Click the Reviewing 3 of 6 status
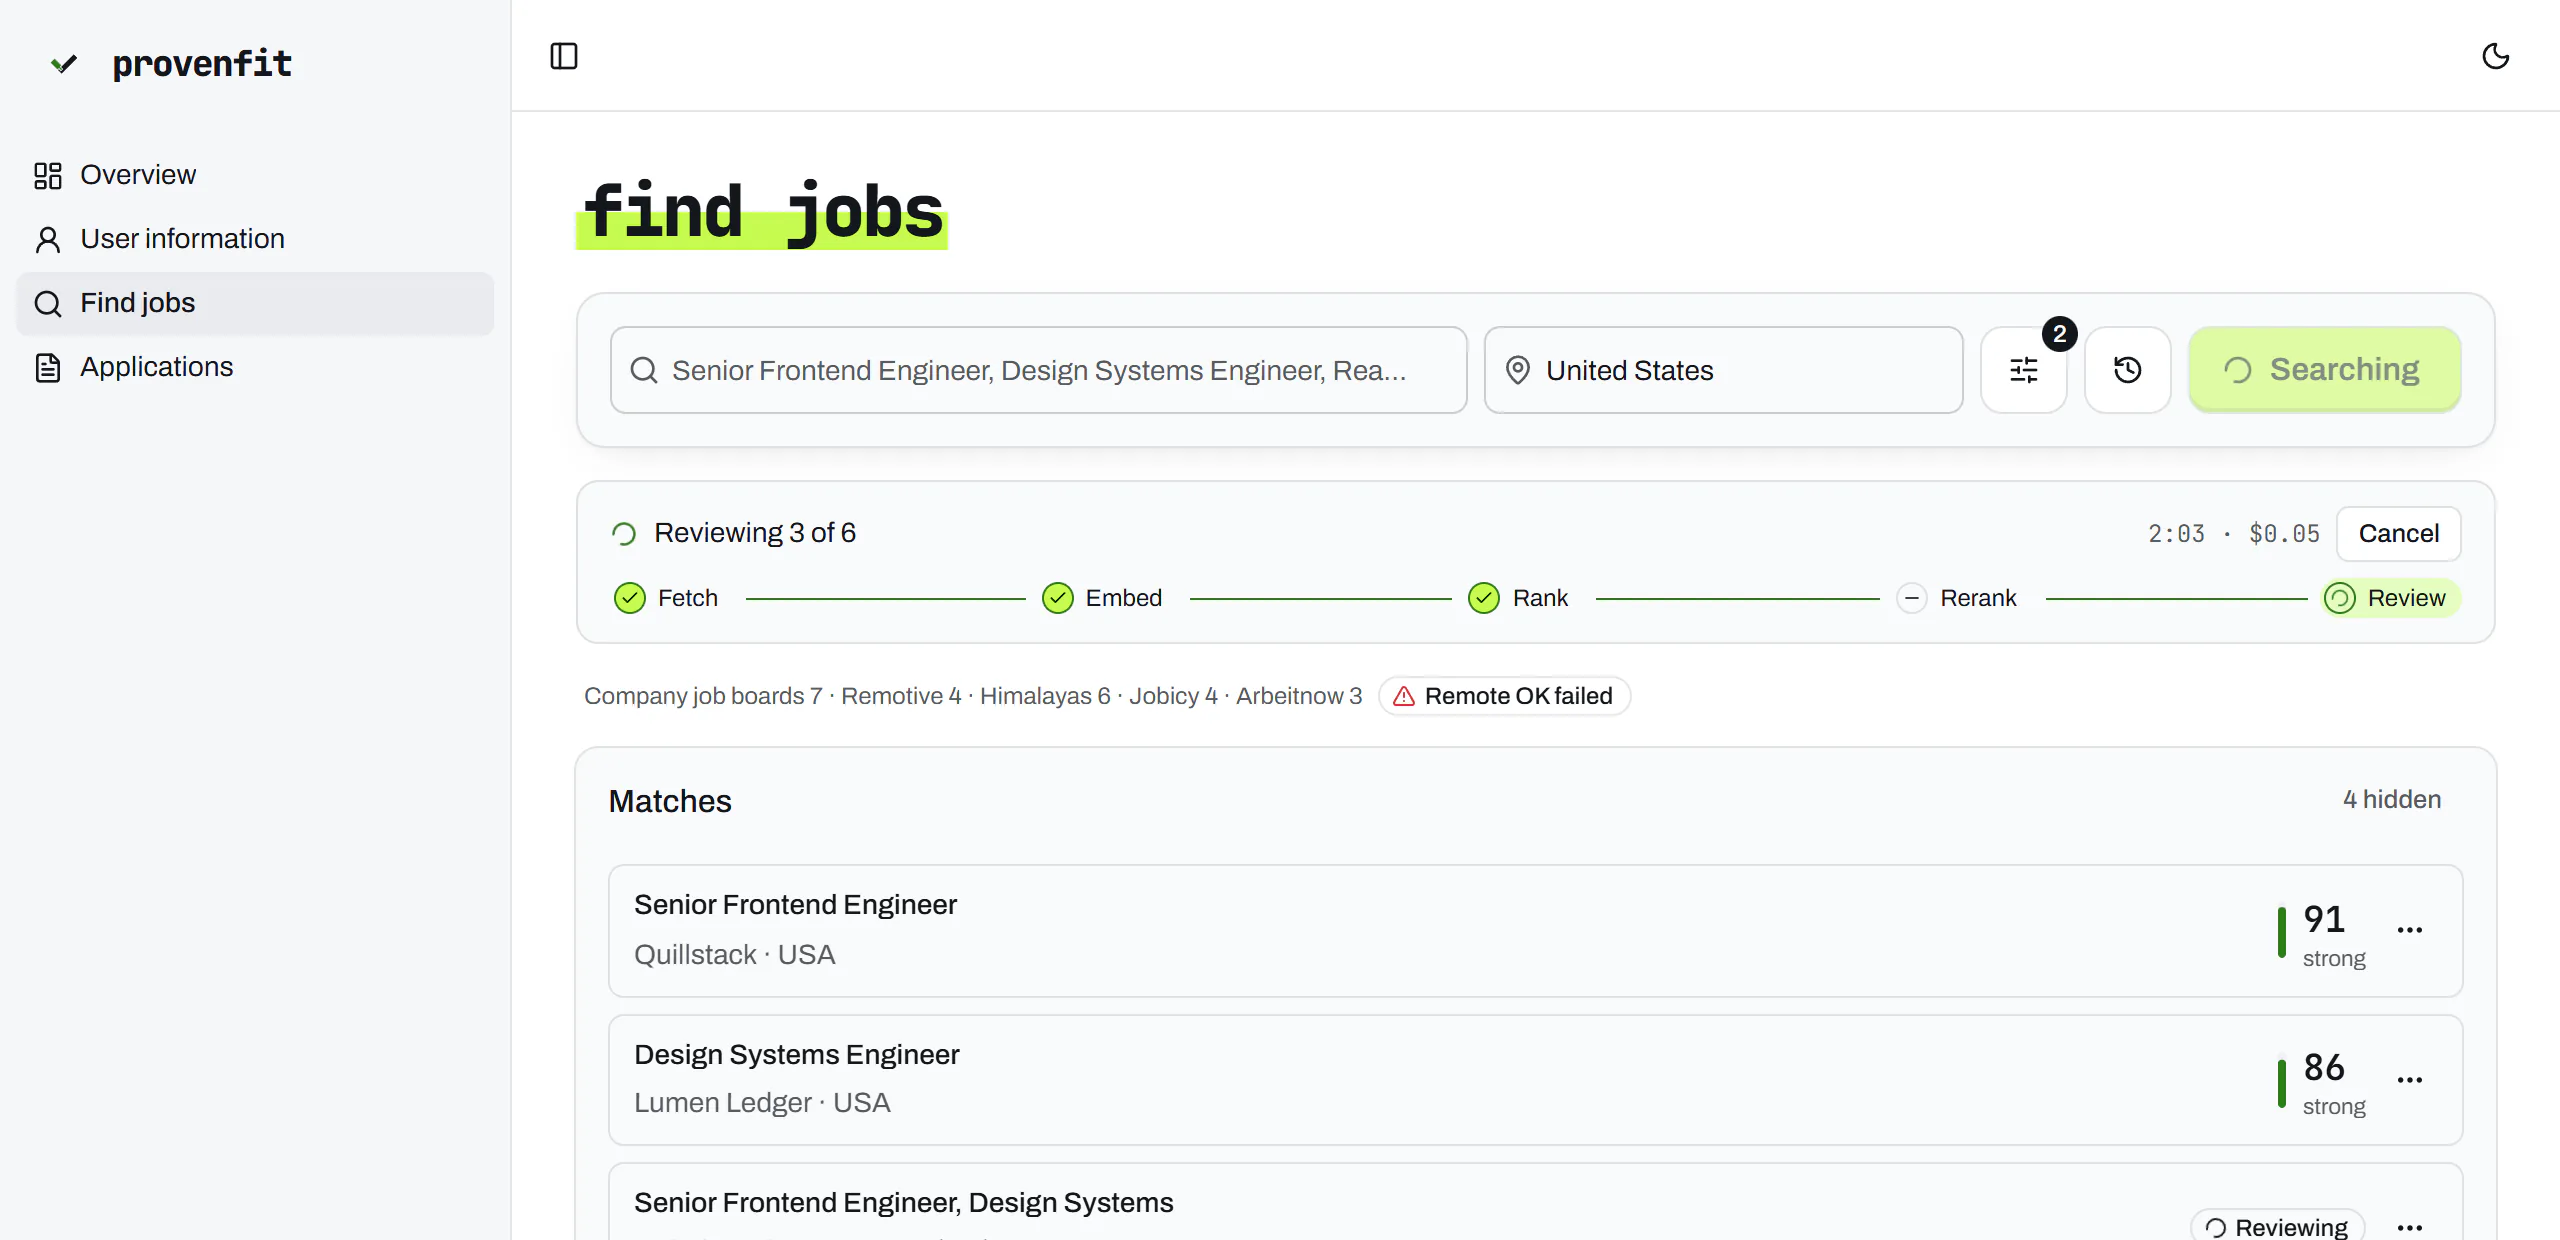This screenshot has width=2560, height=1240. click(755, 533)
